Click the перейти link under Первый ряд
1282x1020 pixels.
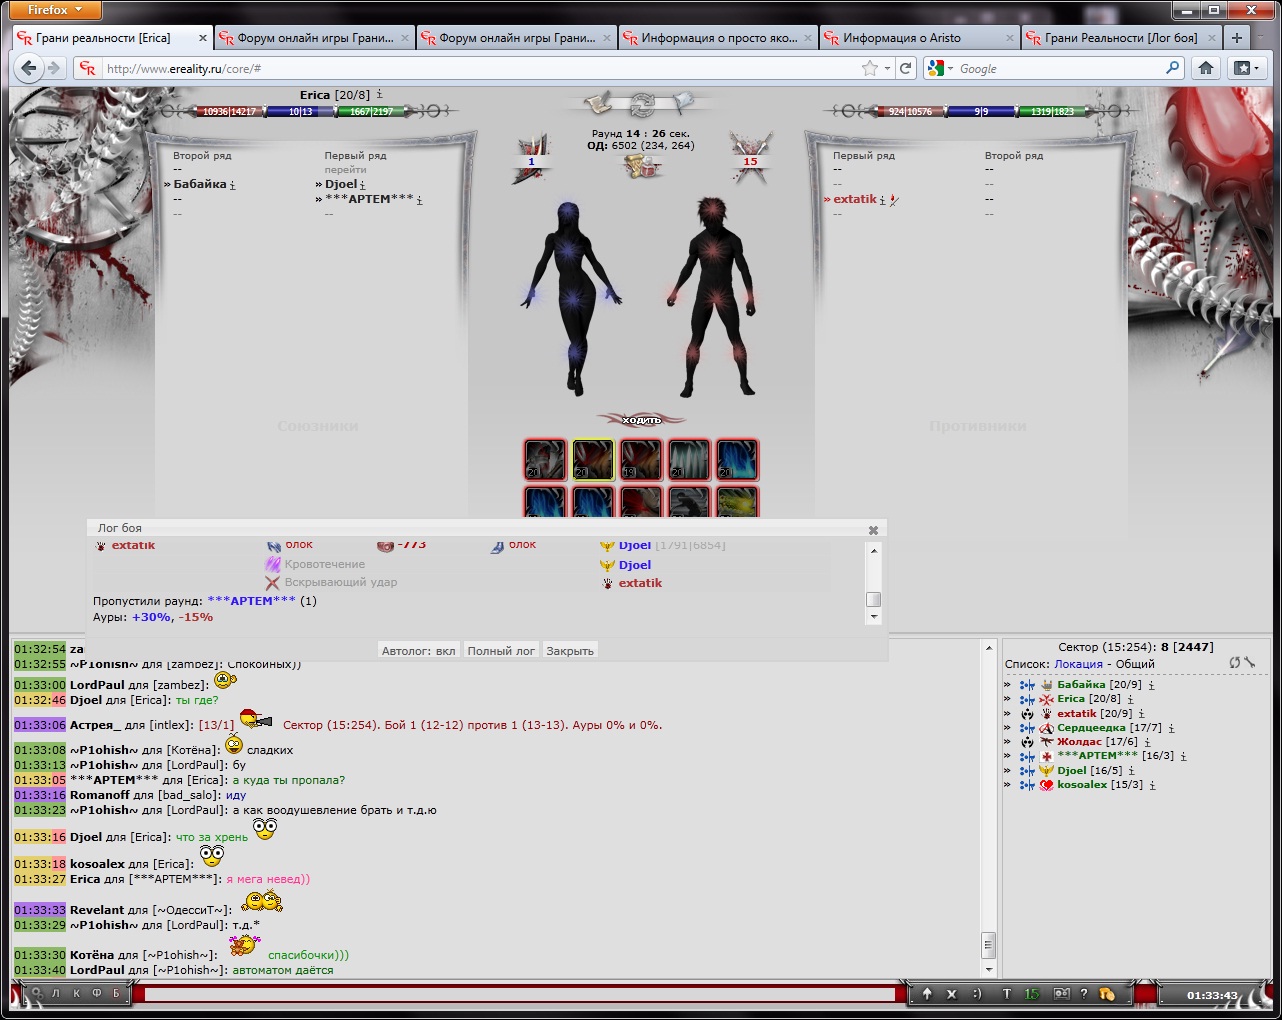pos(346,170)
